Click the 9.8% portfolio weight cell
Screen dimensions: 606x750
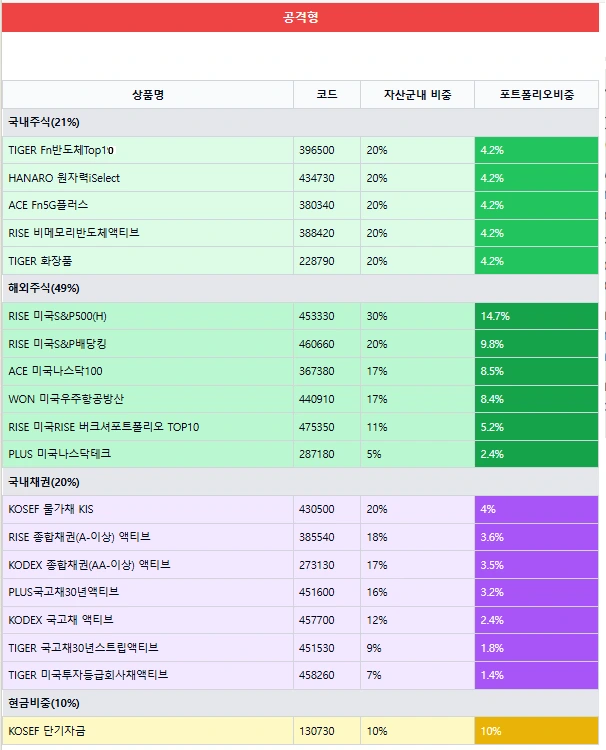(537, 344)
